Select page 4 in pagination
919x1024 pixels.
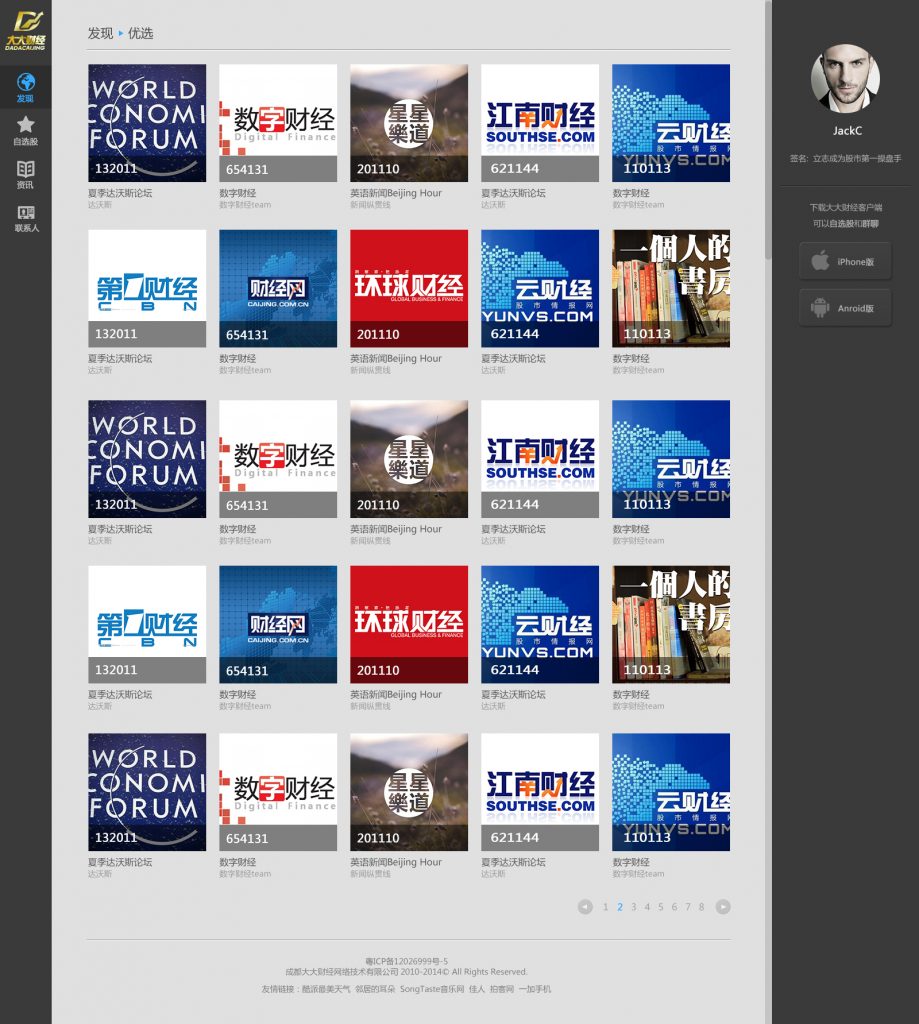coord(647,906)
